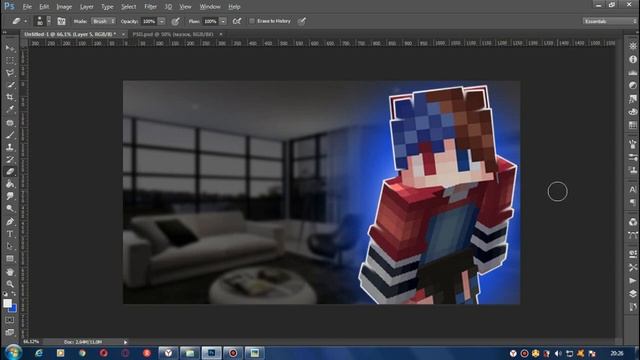Open the Filter menu
Viewport: 640px width, 360px height.
[150, 7]
